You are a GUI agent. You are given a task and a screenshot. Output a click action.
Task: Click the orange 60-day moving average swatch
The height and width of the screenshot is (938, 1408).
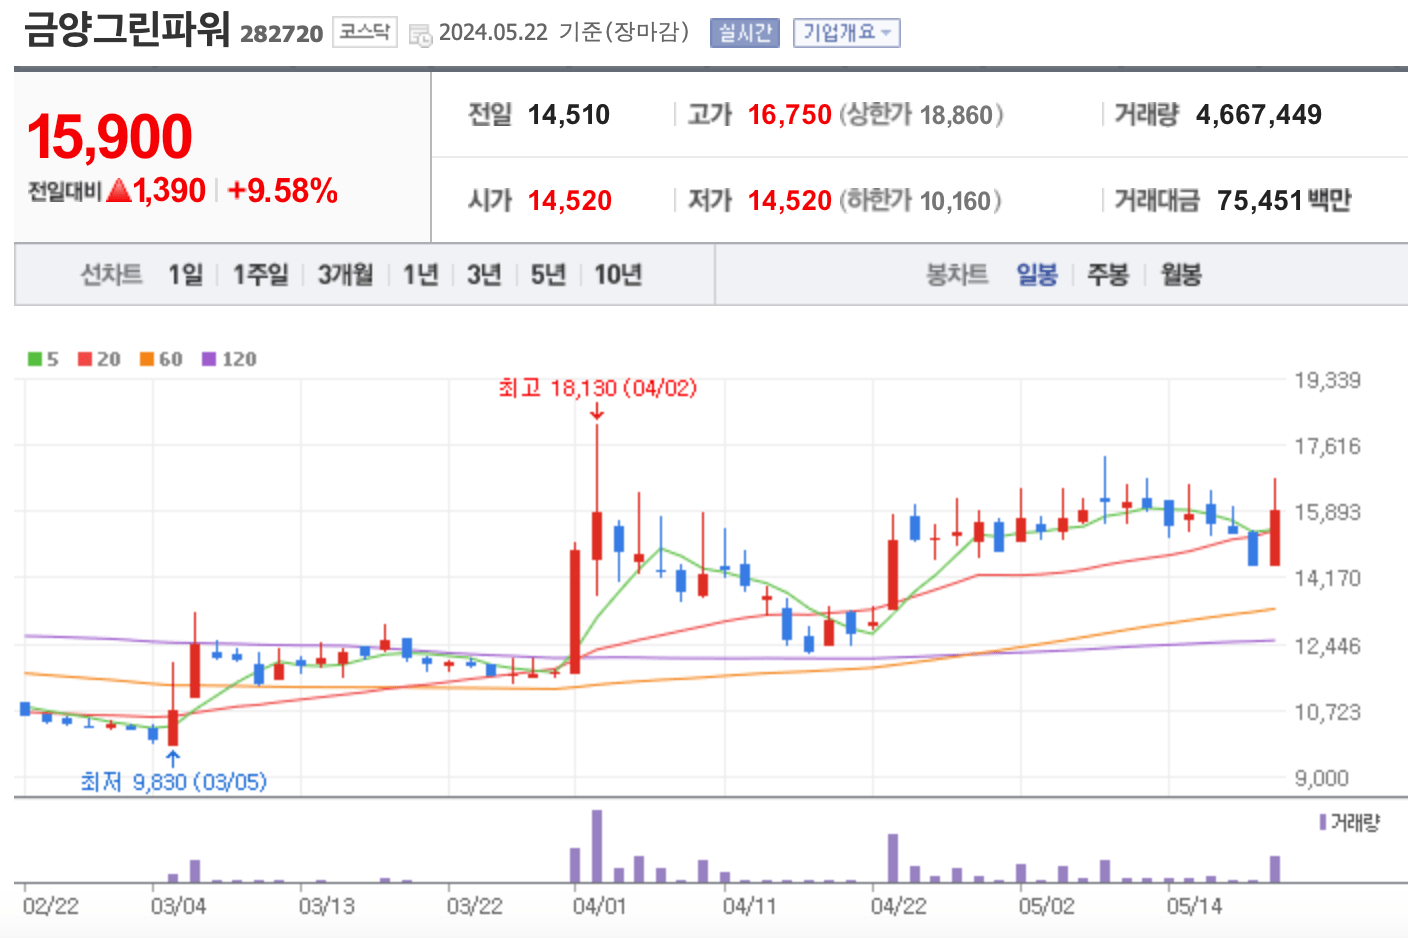[147, 359]
